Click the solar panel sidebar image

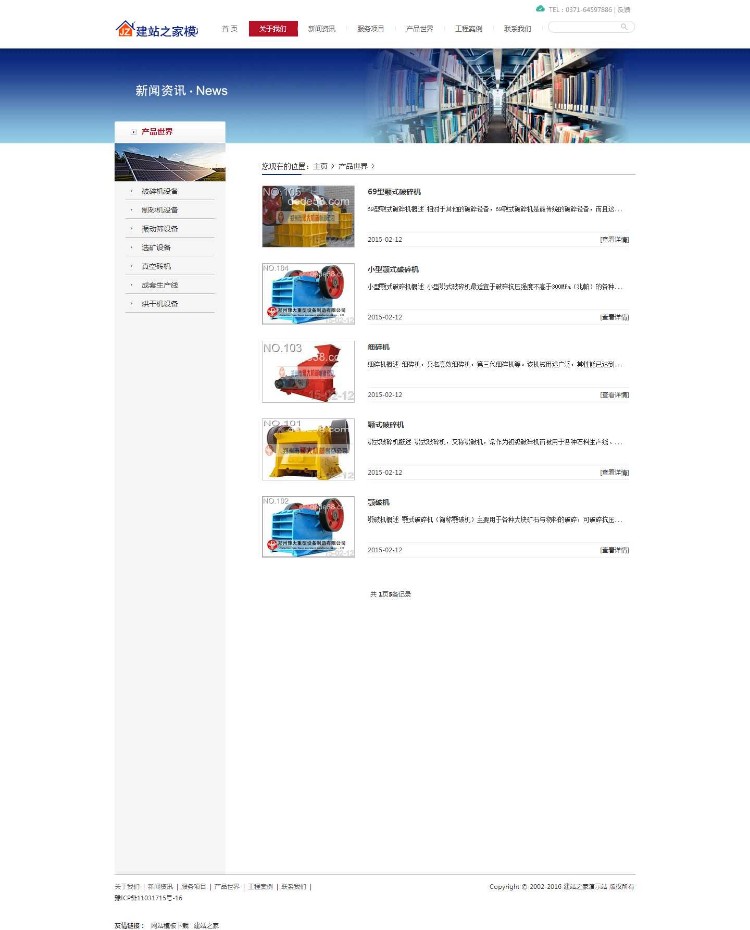tap(170, 162)
